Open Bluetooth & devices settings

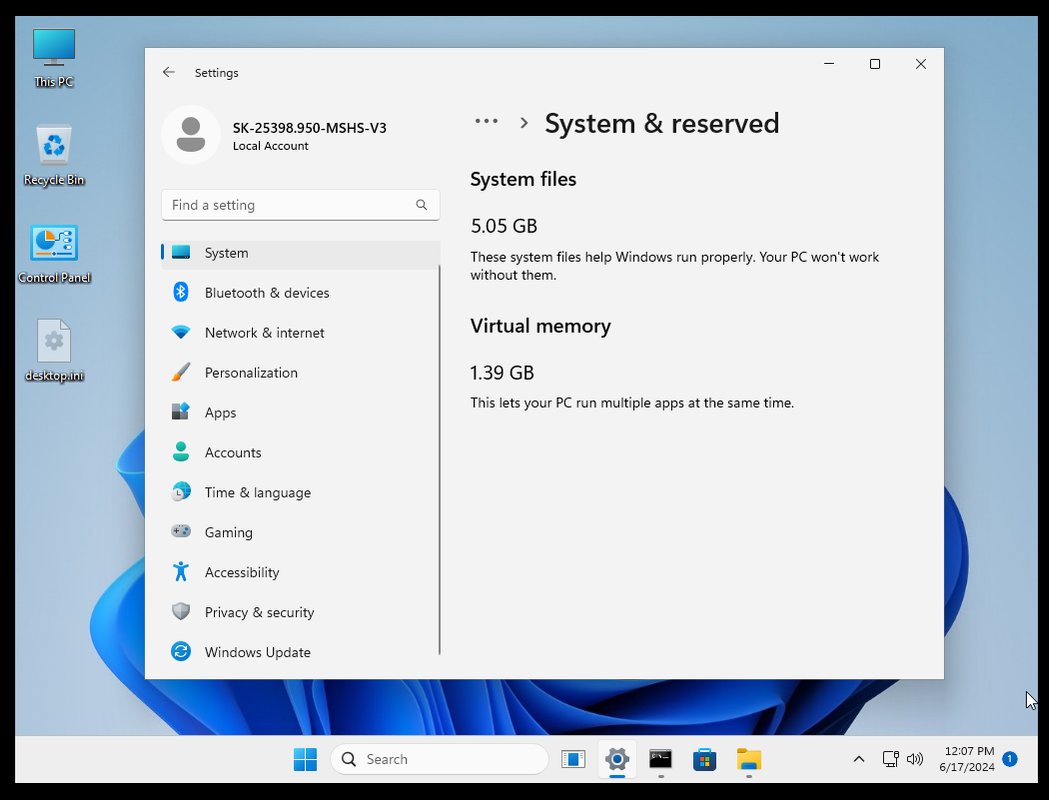coord(300,293)
